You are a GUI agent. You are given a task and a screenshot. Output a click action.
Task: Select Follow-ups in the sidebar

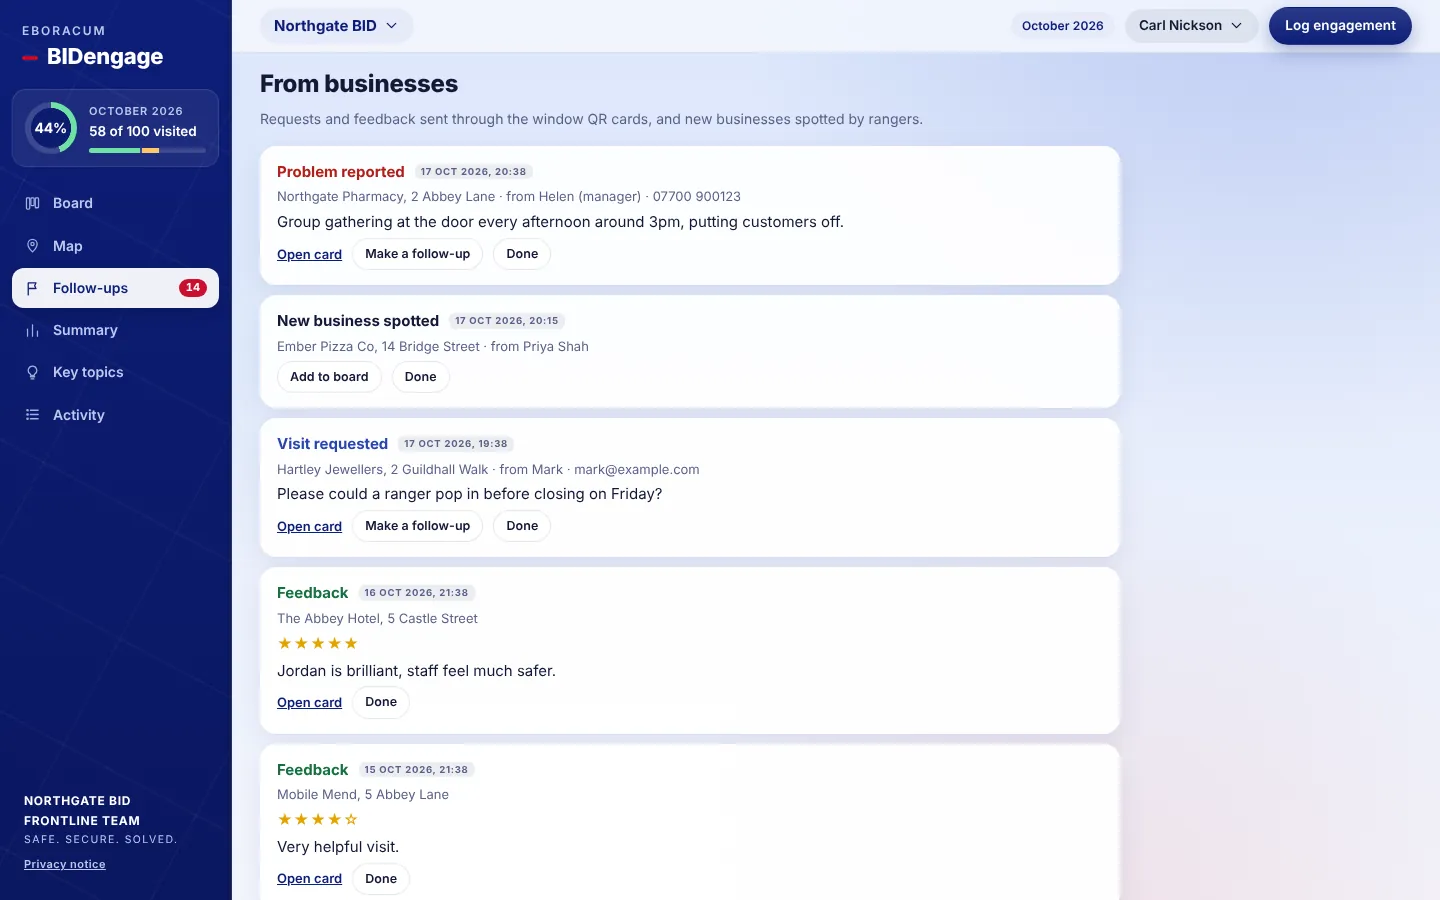115,288
